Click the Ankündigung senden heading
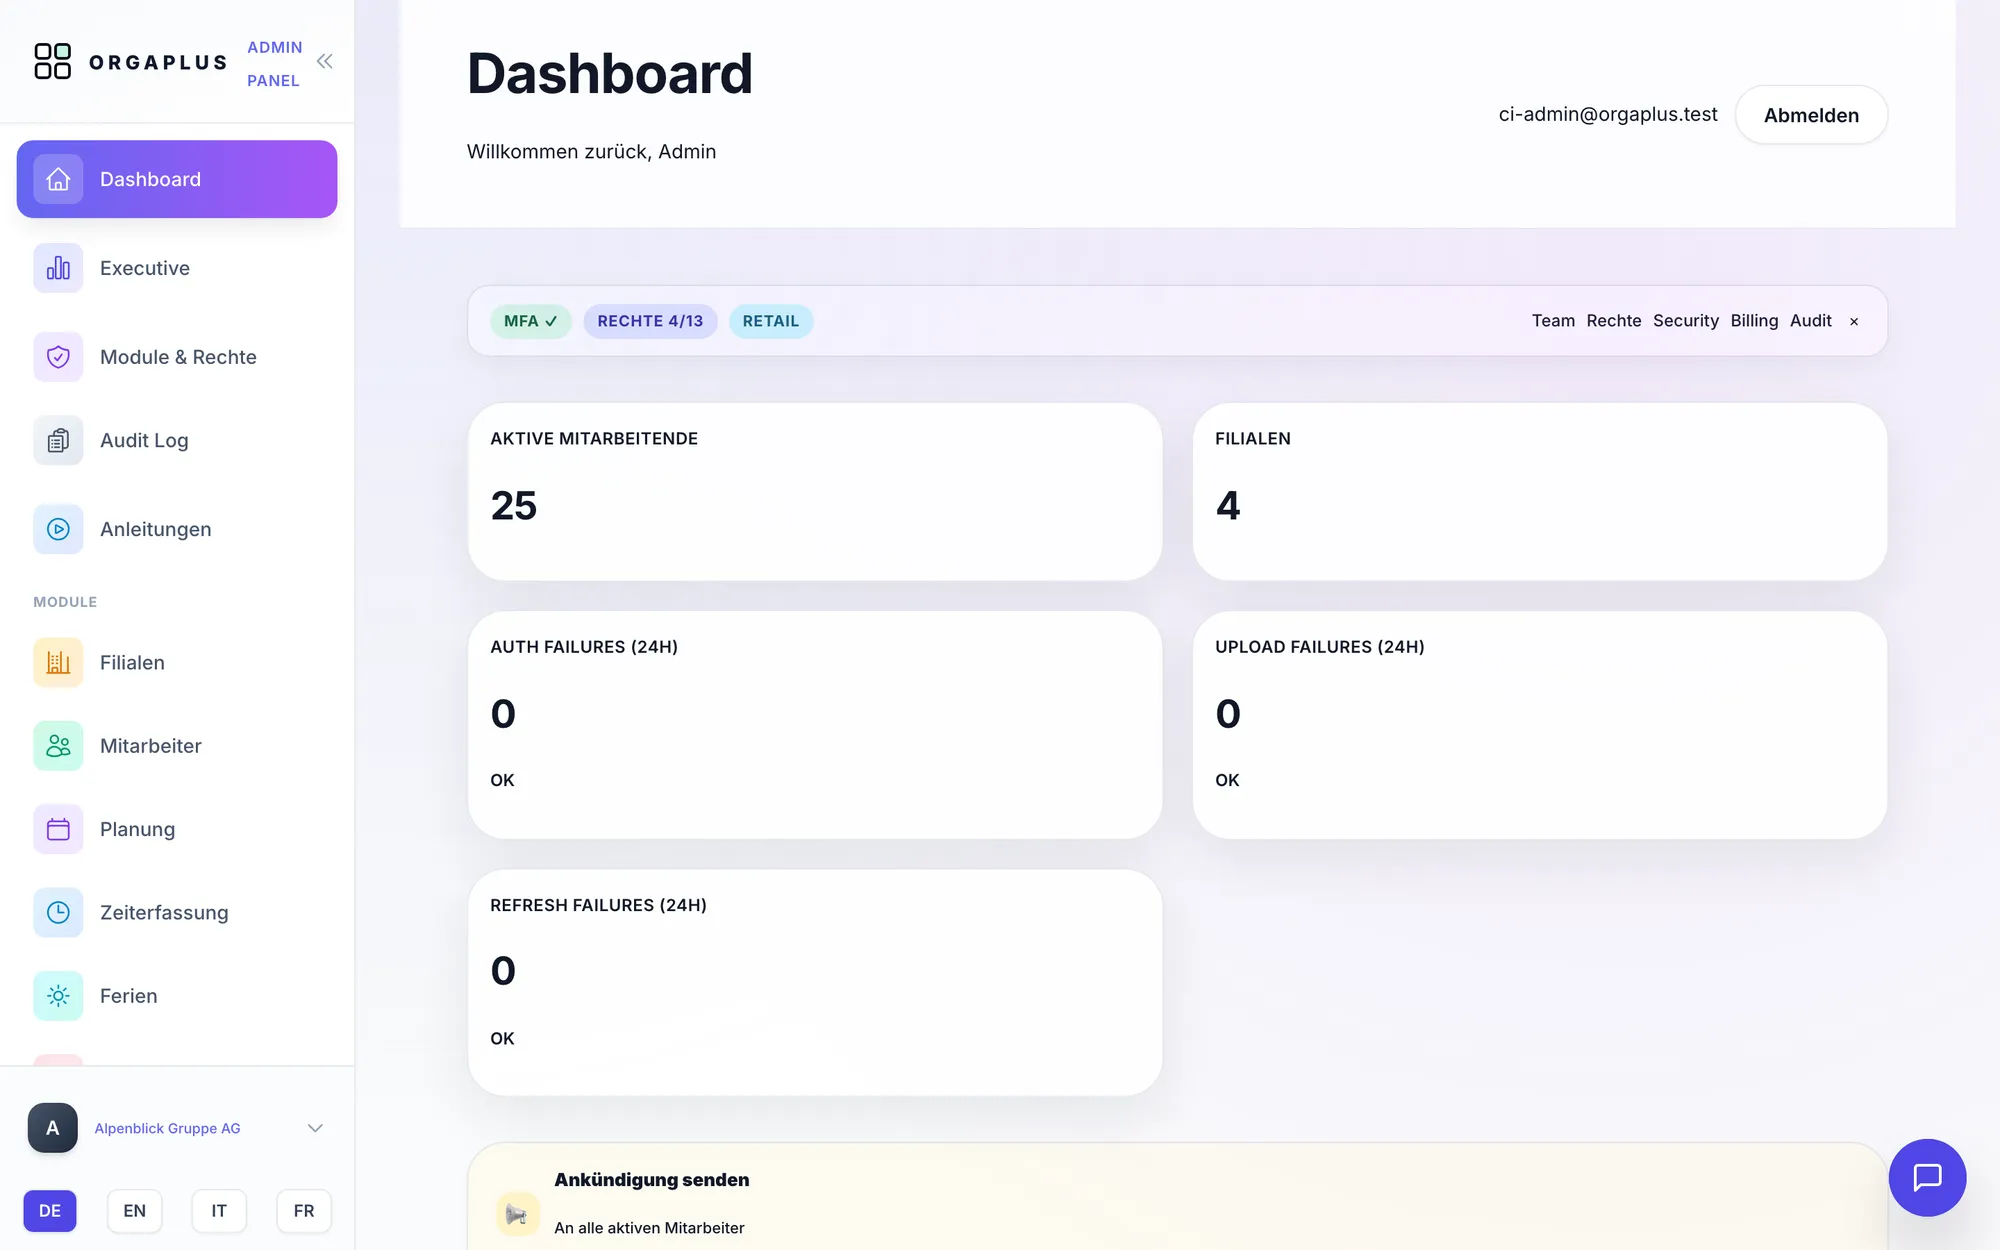2000x1250 pixels. (x=652, y=1180)
